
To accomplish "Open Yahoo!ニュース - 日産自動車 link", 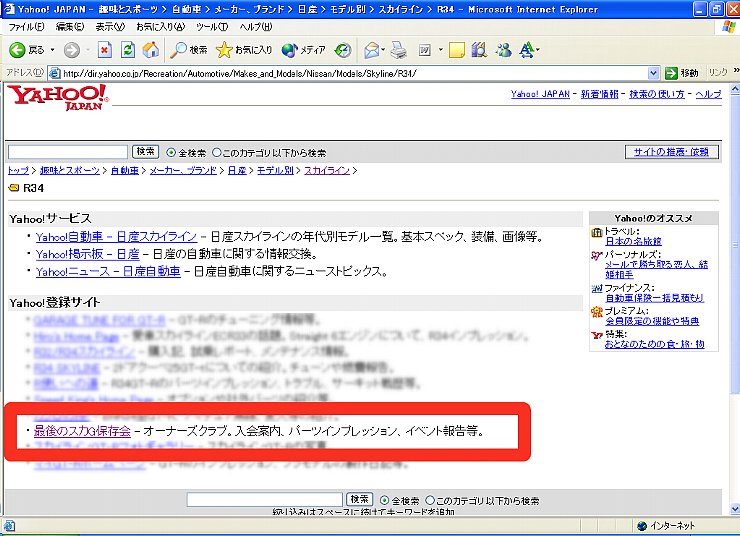I will tap(108, 271).
